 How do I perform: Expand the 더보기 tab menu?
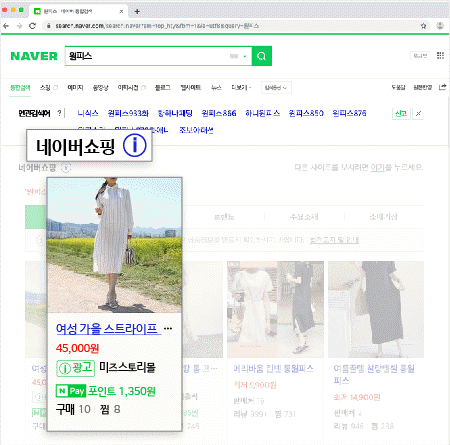tap(241, 88)
